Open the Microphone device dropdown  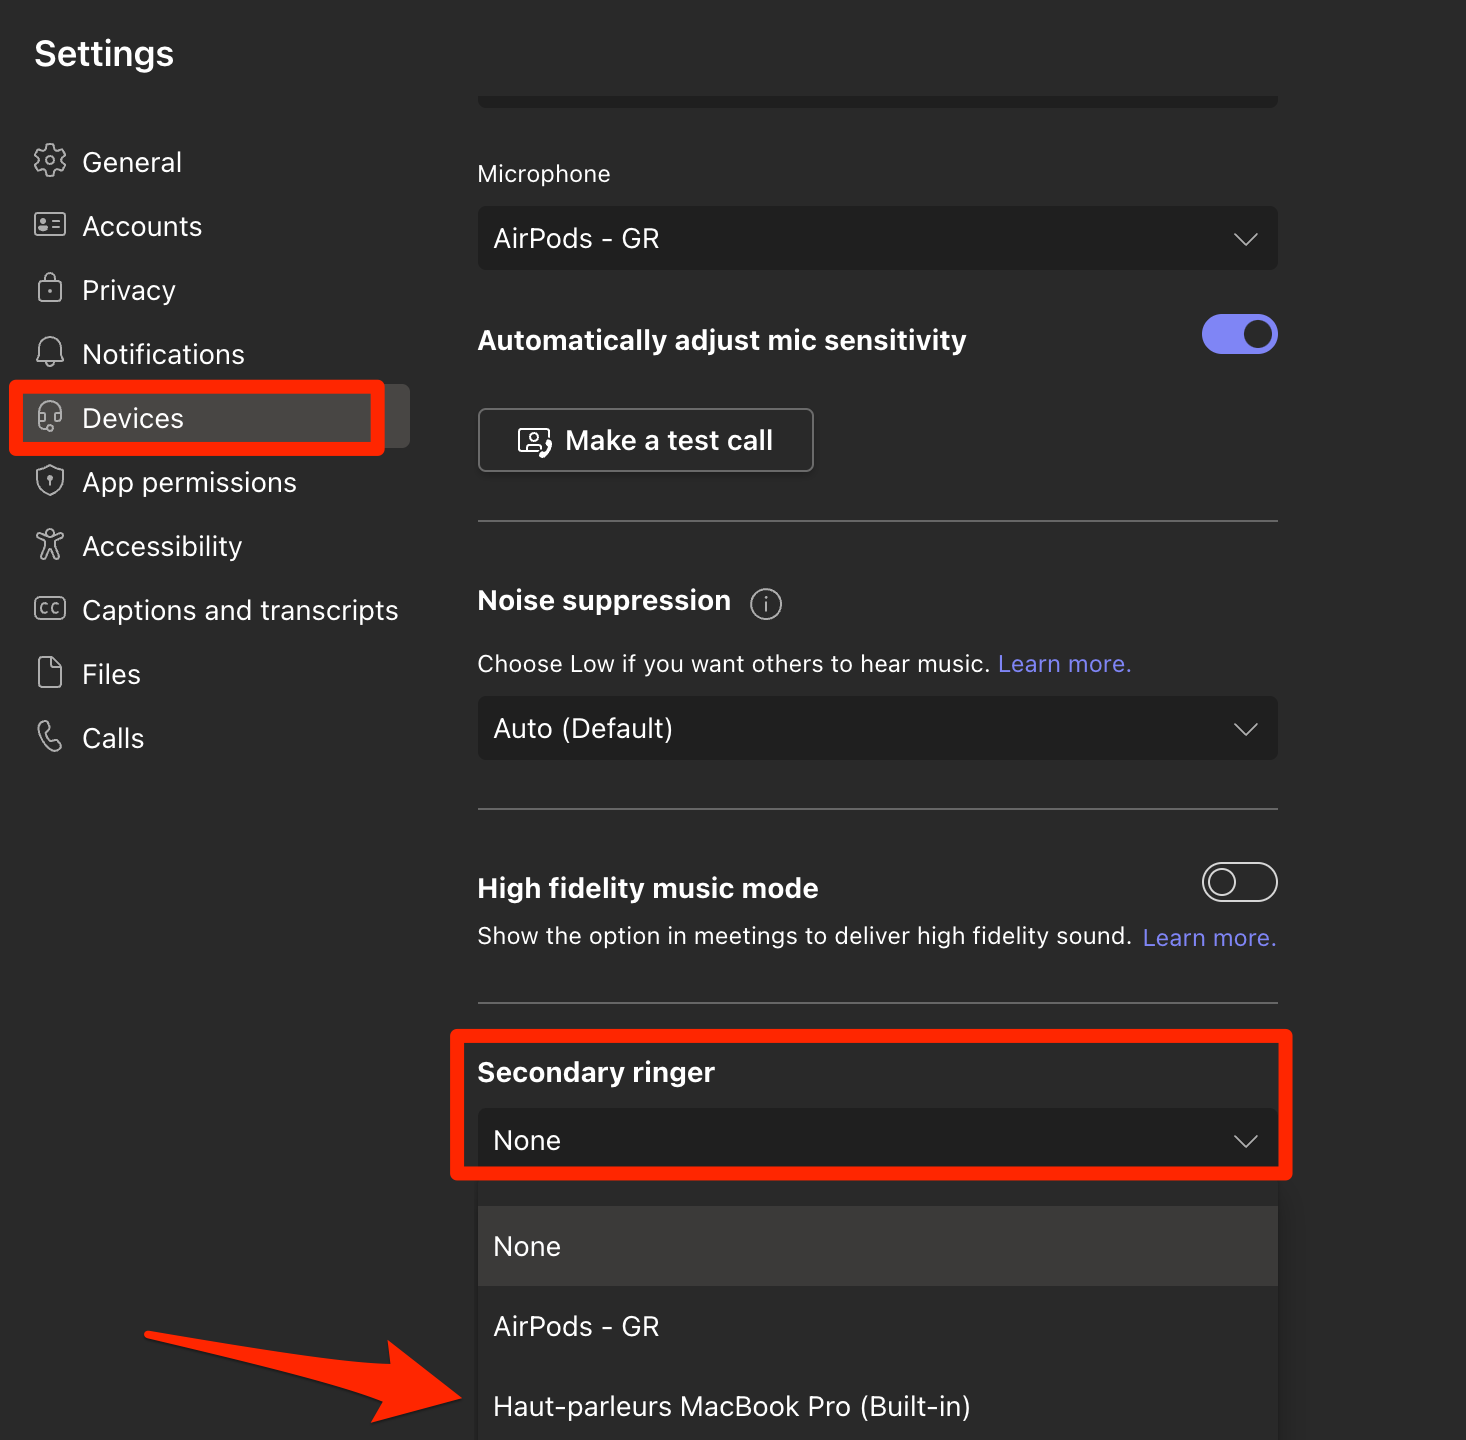tap(877, 238)
